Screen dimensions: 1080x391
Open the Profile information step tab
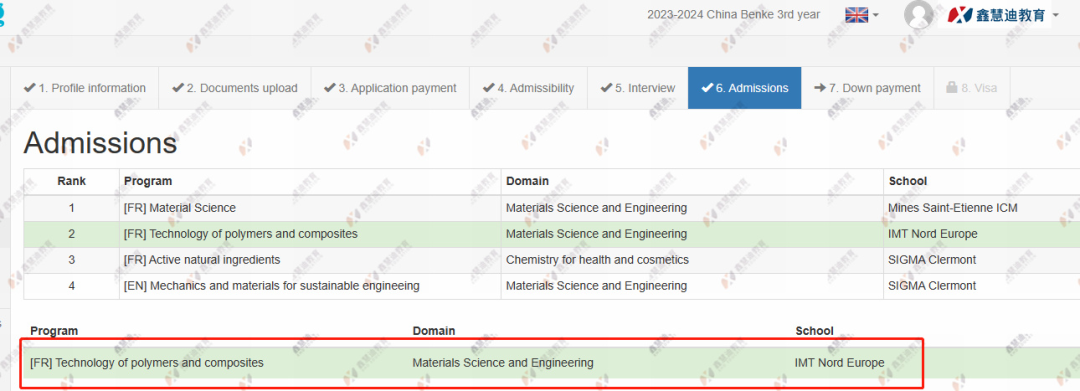coord(85,88)
